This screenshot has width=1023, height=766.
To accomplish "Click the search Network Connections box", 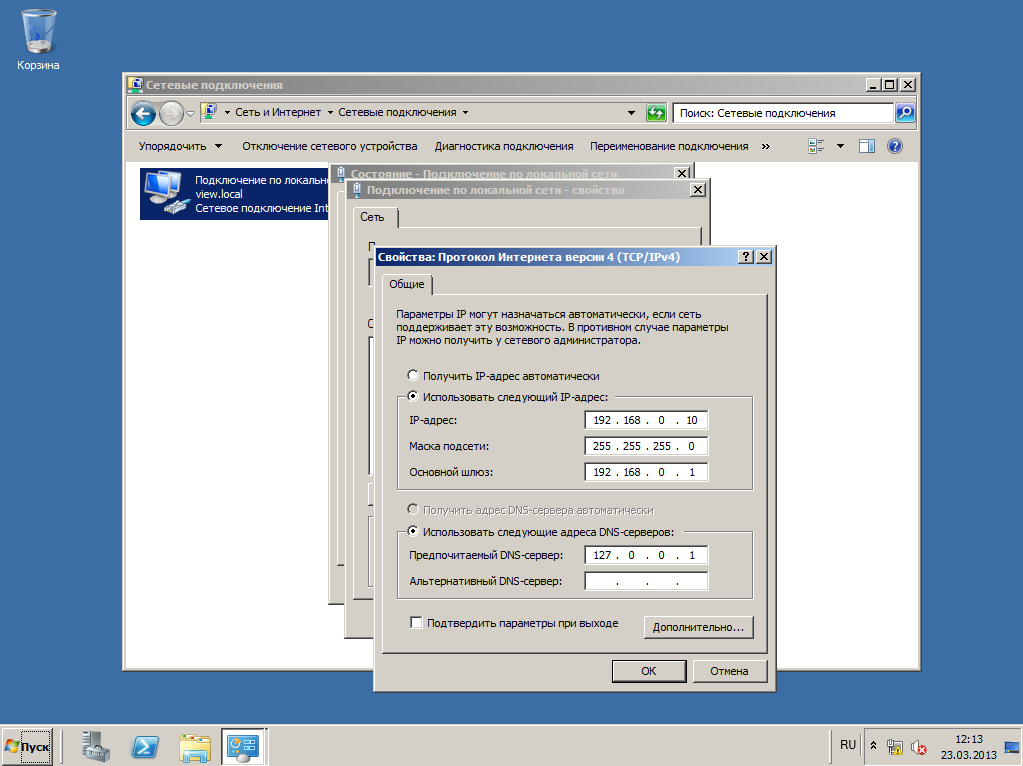I will pyautogui.click(x=783, y=113).
